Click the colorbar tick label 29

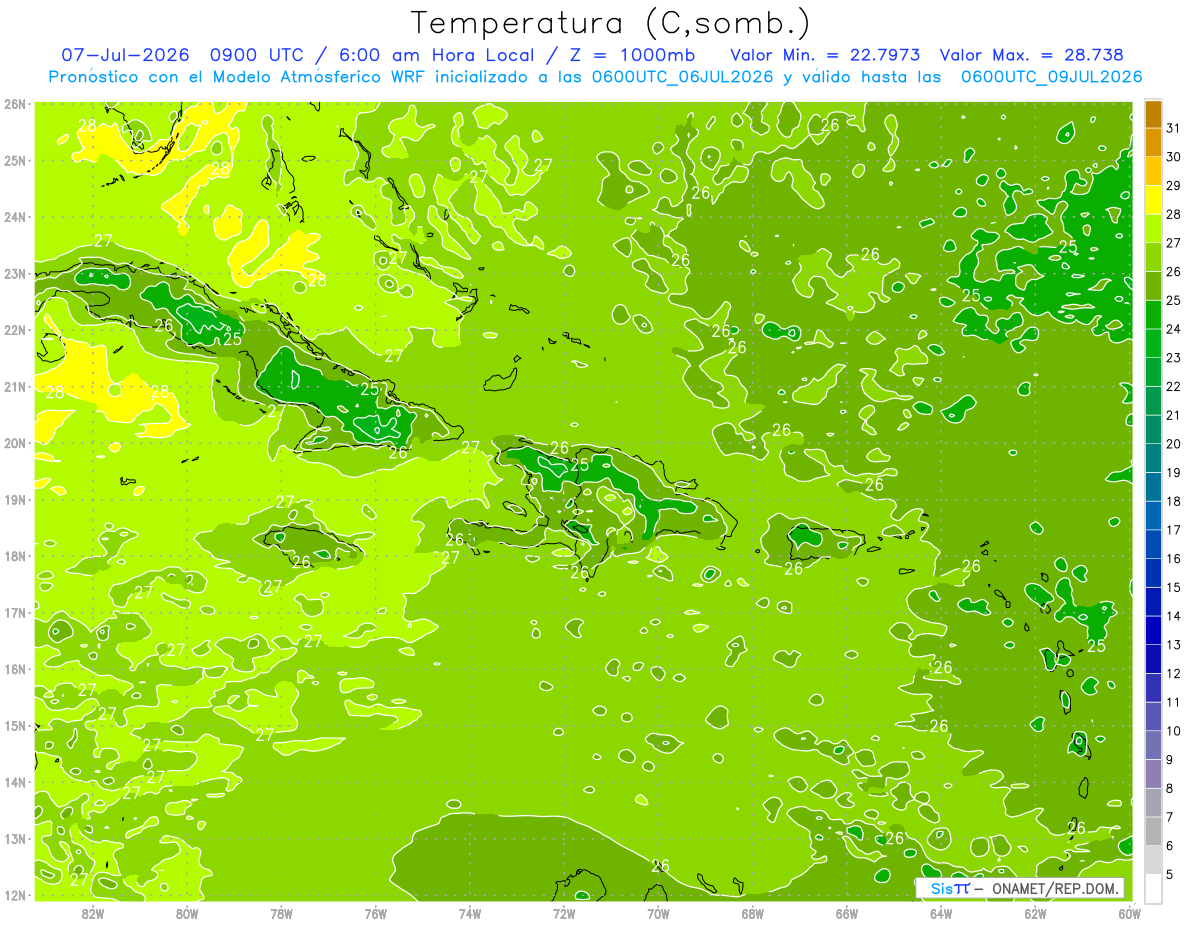[1174, 186]
